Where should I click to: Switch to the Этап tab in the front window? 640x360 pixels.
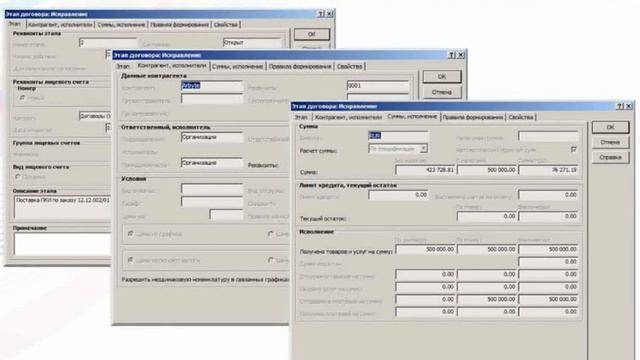pos(301,117)
